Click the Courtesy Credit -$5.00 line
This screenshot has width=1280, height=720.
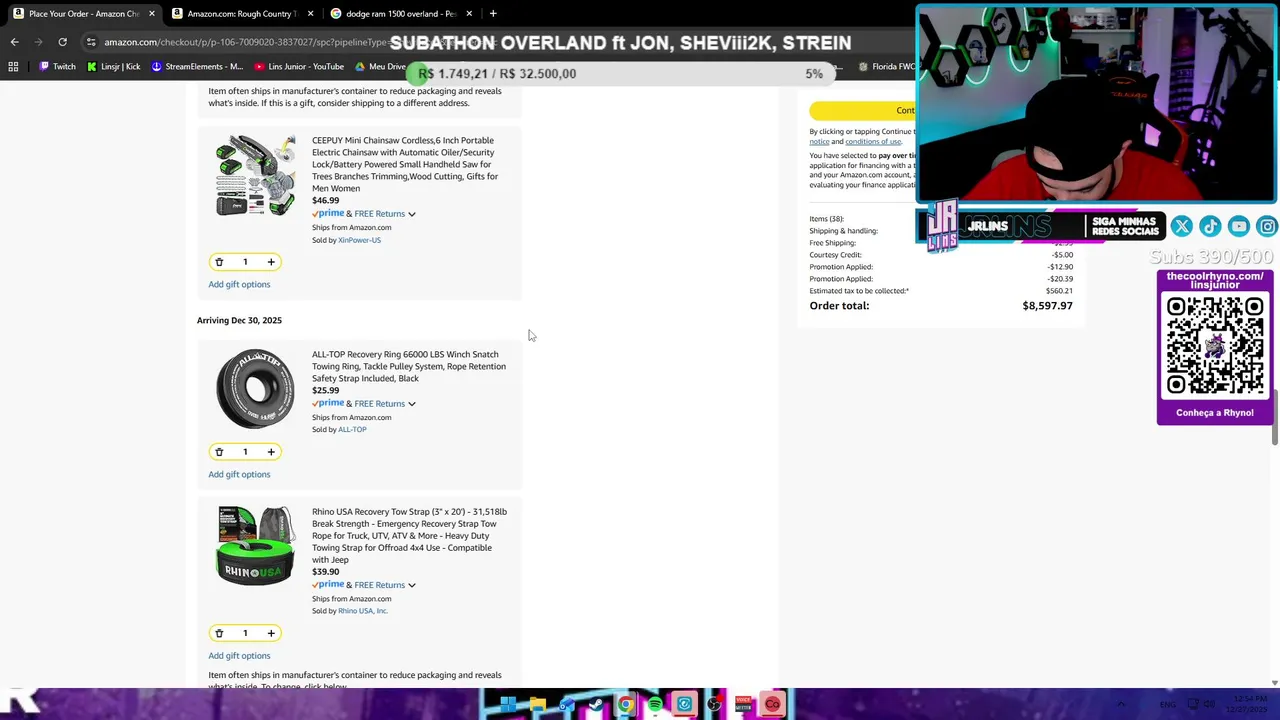coord(941,255)
